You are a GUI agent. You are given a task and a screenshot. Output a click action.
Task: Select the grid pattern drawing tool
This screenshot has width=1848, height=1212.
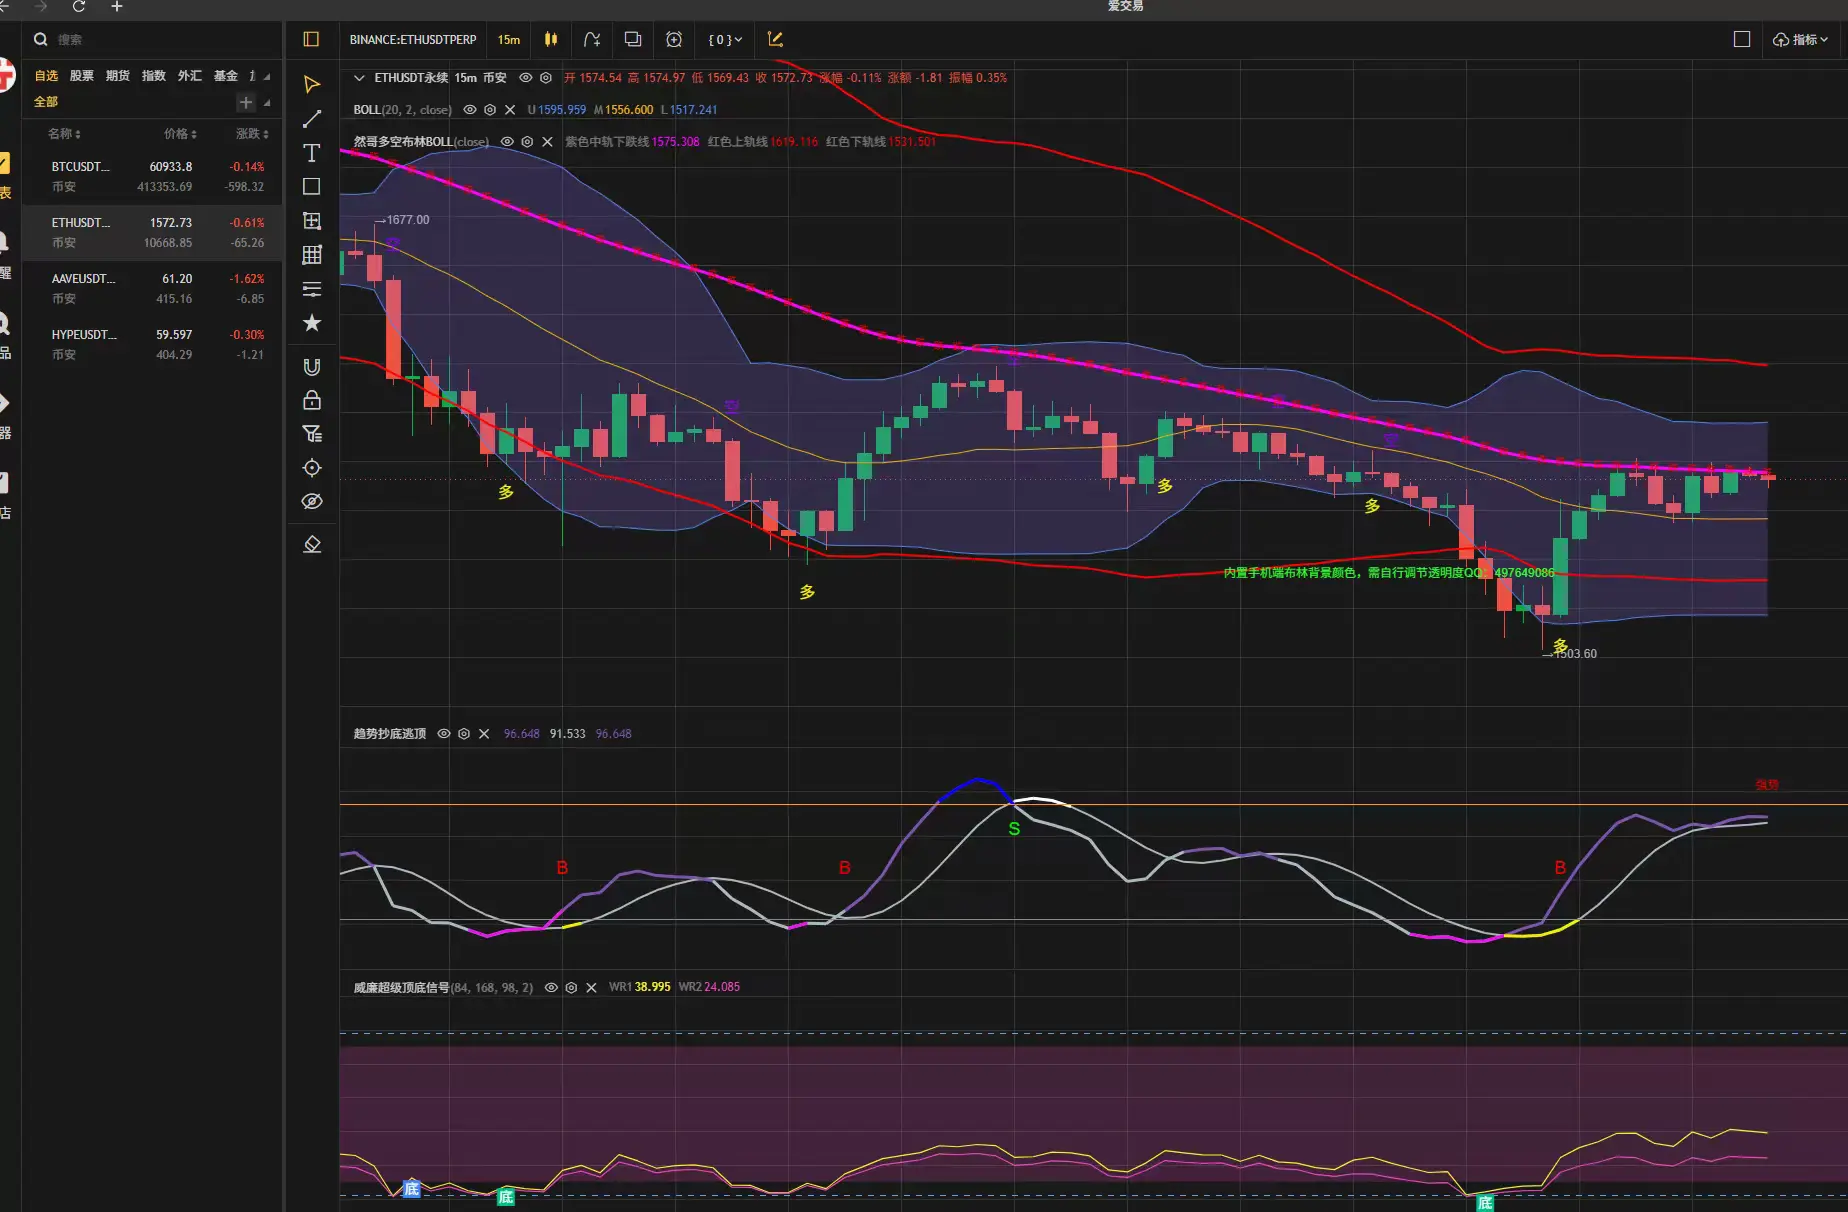312,255
